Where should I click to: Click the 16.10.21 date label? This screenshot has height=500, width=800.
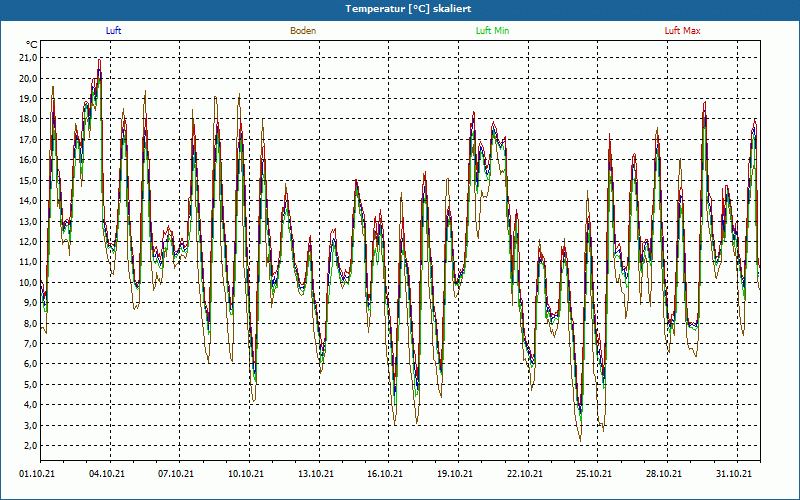(385, 474)
